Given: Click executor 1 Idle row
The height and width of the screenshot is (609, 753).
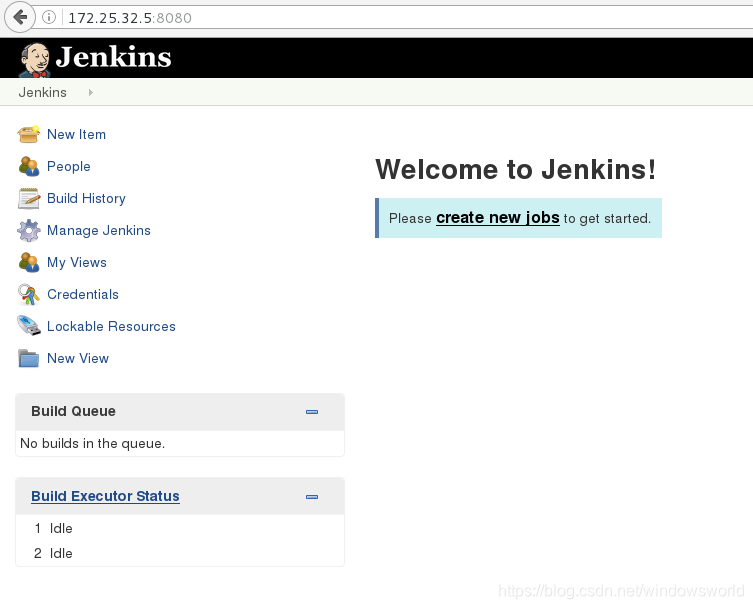Looking at the screenshot, I should (180, 528).
